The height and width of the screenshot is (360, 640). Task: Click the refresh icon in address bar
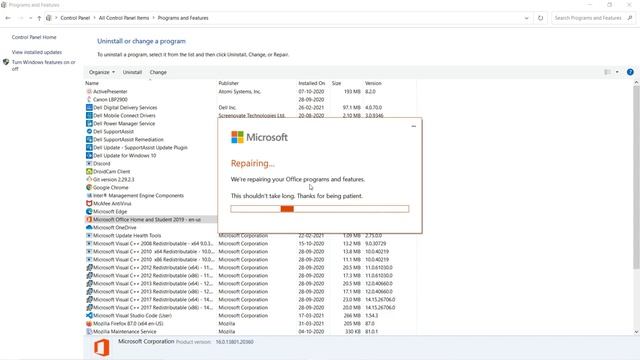point(540,18)
